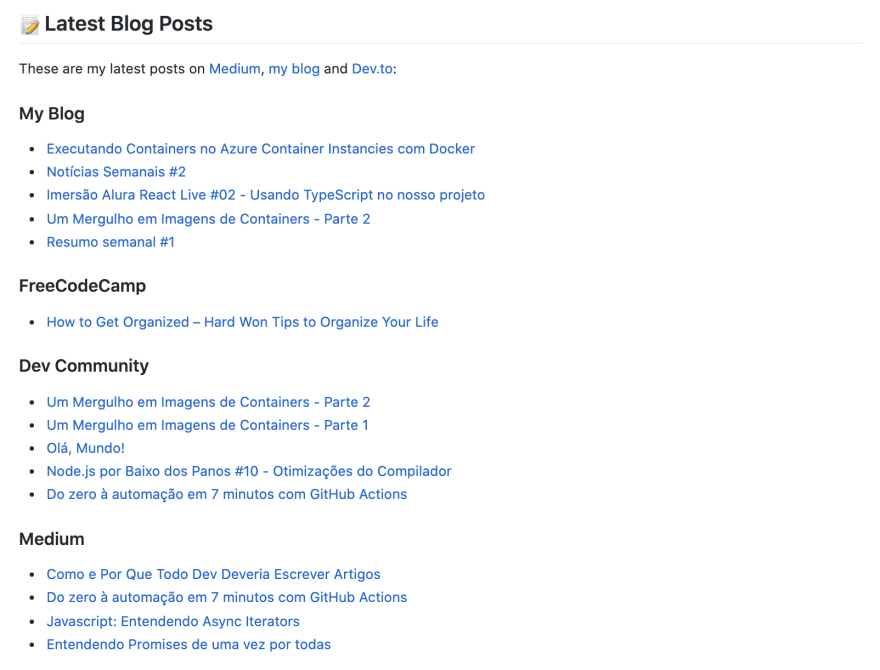880x670 pixels.
Task: Open 'Parte 2' Containers post under My Blog
Action: [x=208, y=219]
